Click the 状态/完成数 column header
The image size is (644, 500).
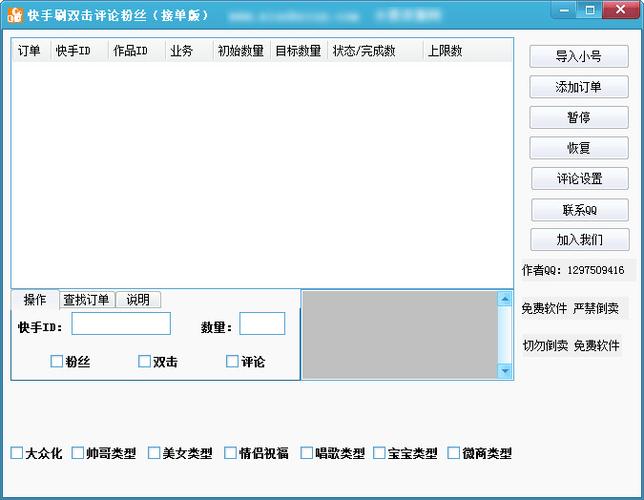[x=375, y=51]
